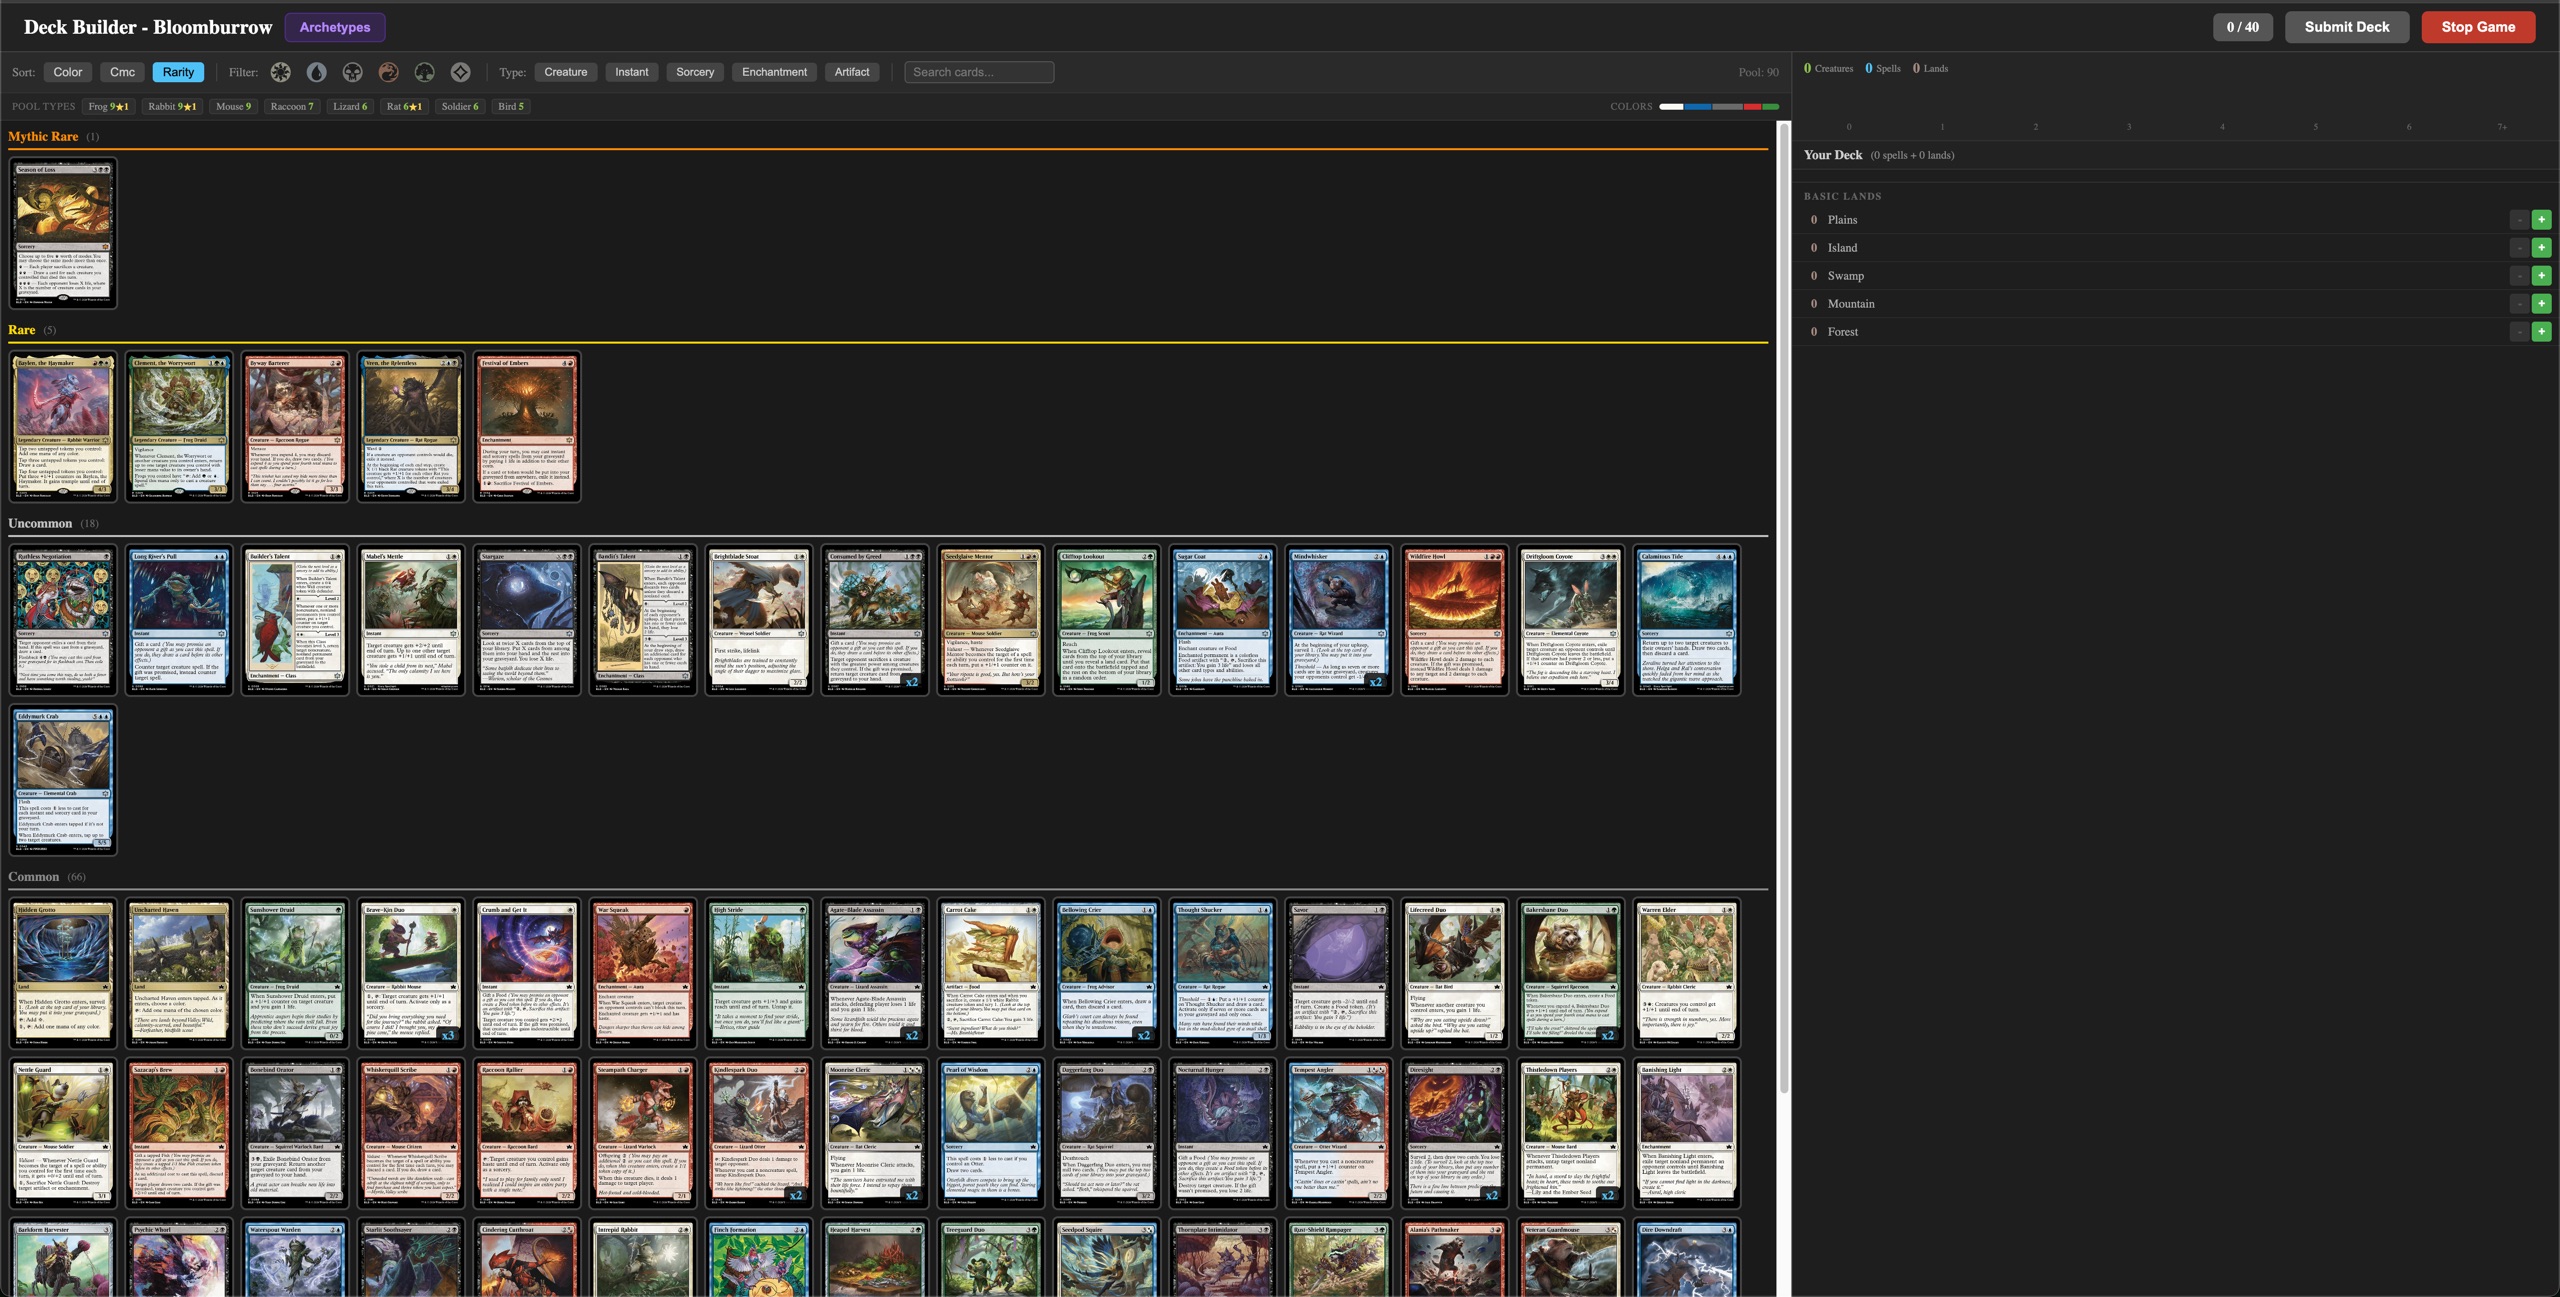
Task: Remove a Swamp with the minus button
Action: [x=2519, y=276]
